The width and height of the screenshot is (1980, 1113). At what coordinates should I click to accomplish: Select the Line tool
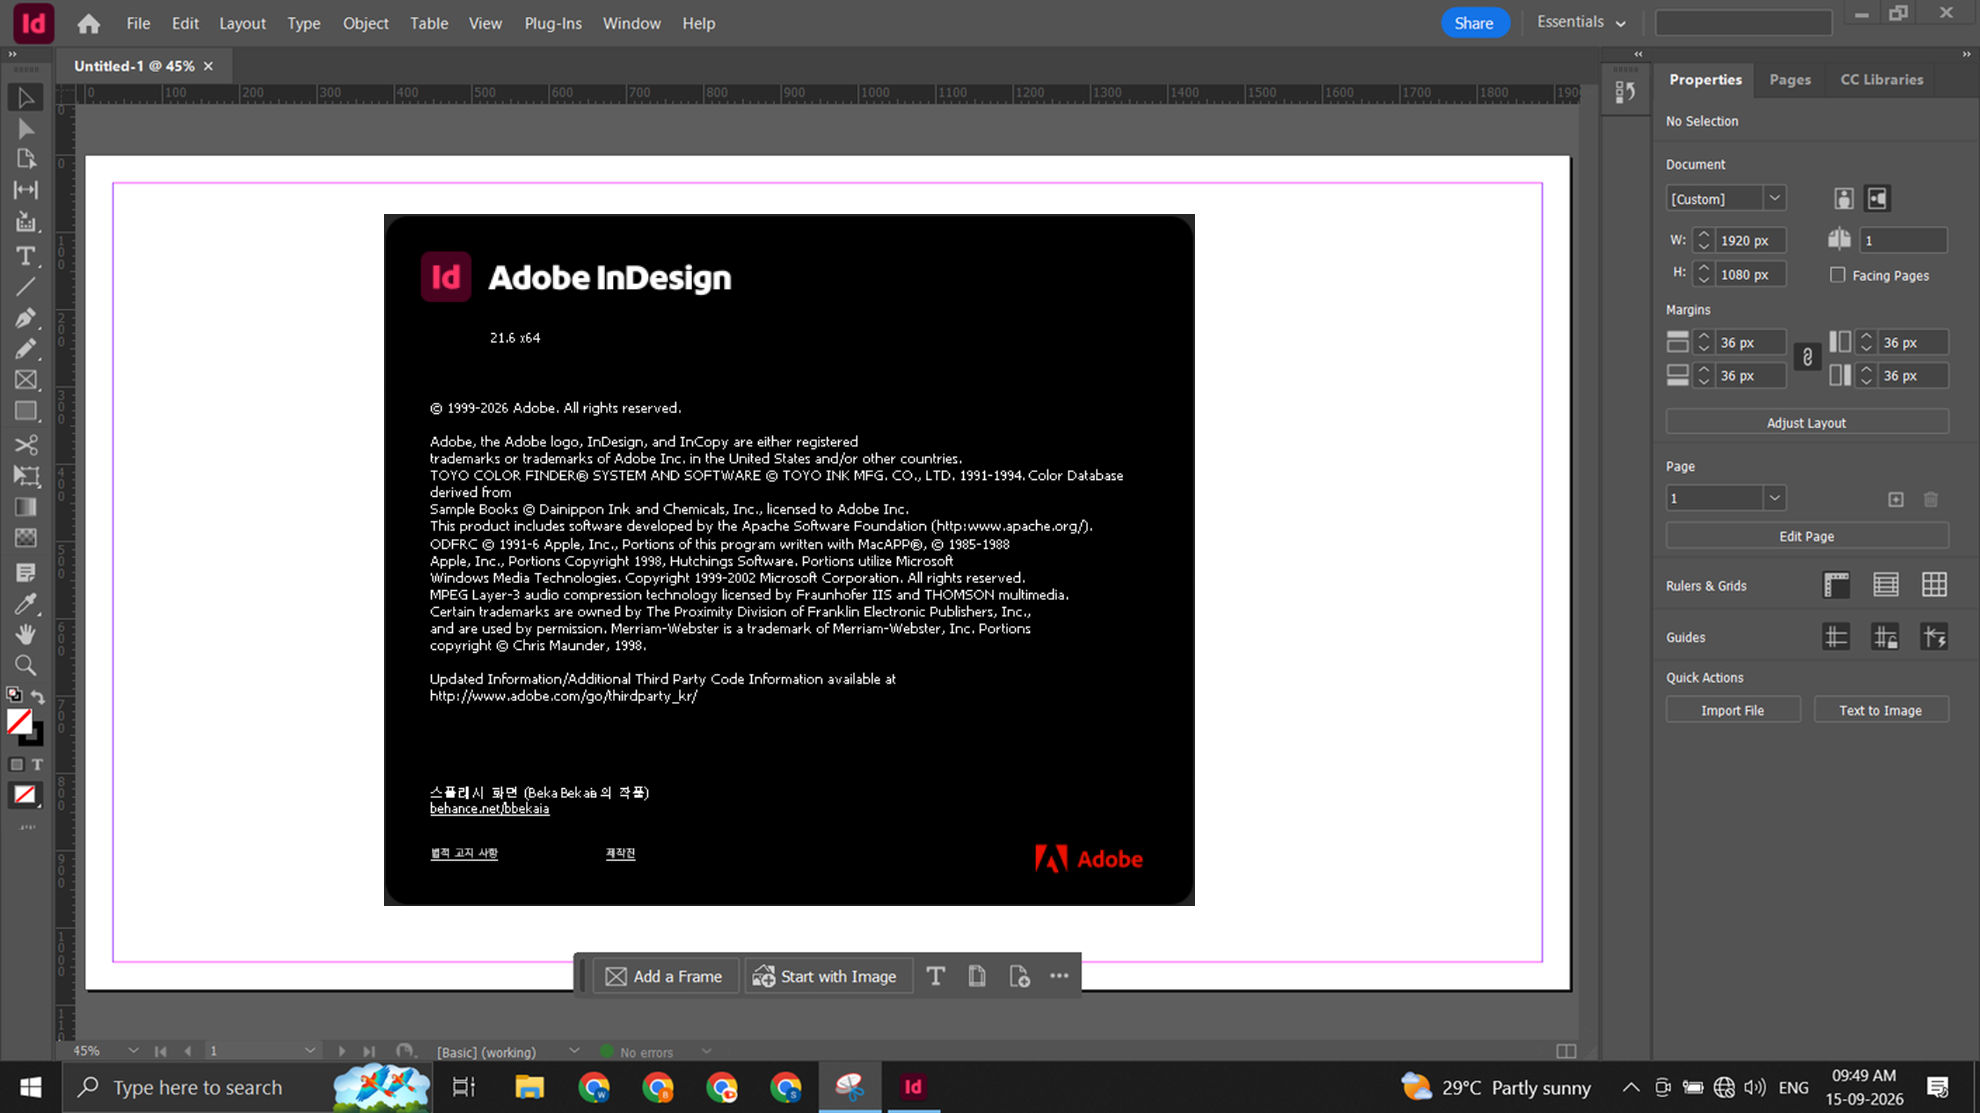pyautogui.click(x=26, y=287)
